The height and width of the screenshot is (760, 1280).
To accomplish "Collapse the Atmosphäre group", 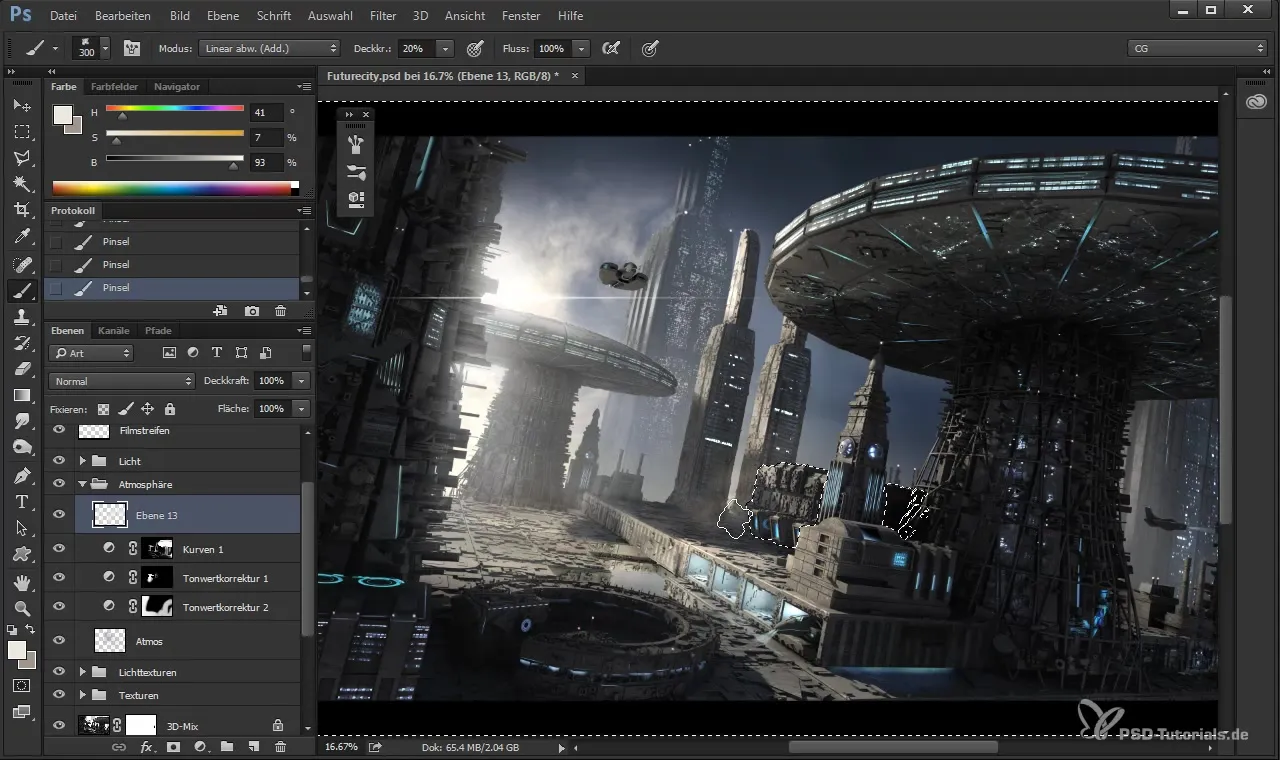I will (83, 484).
